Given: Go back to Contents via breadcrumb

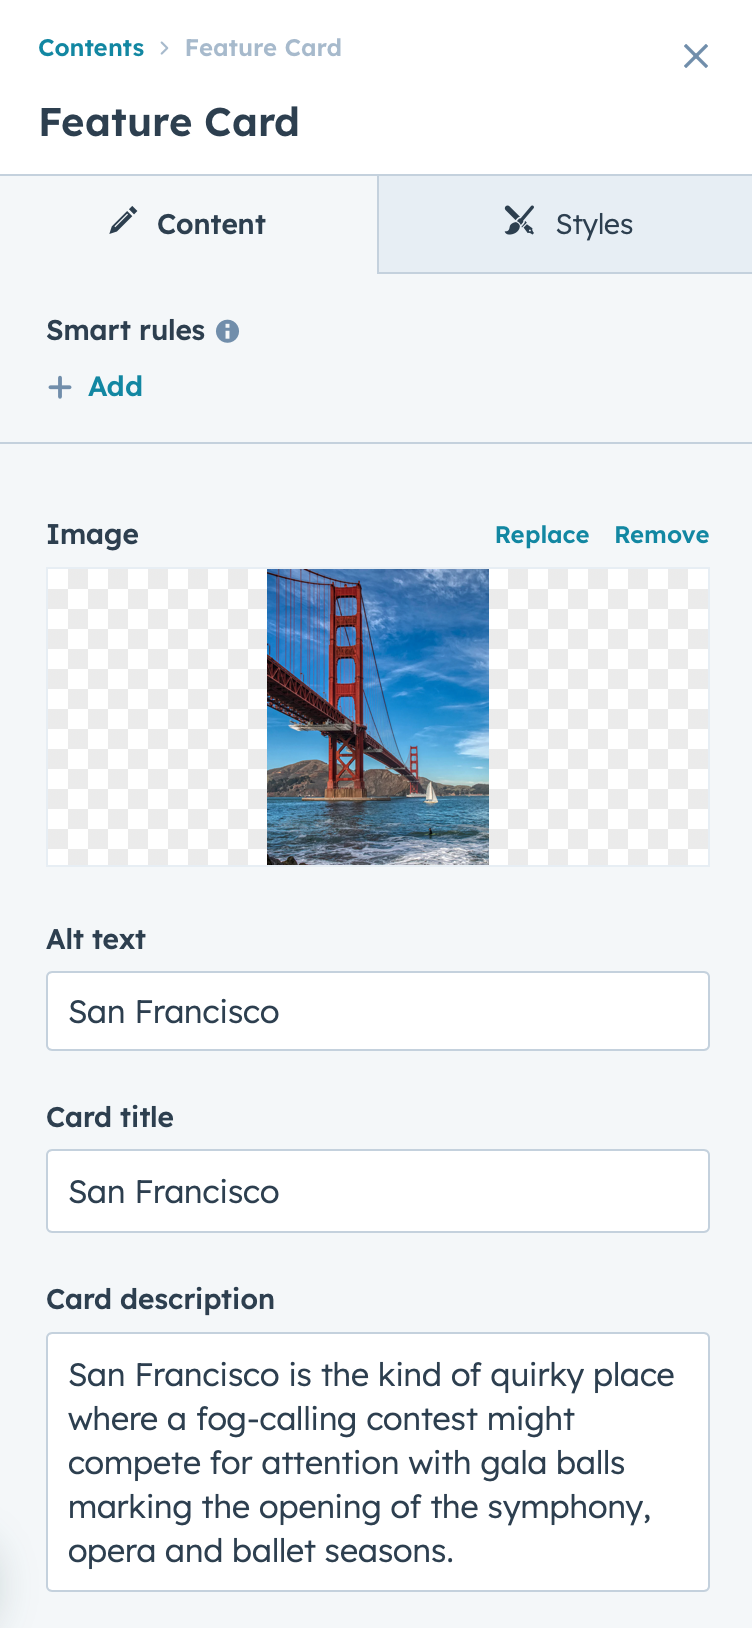Looking at the screenshot, I should (x=91, y=48).
